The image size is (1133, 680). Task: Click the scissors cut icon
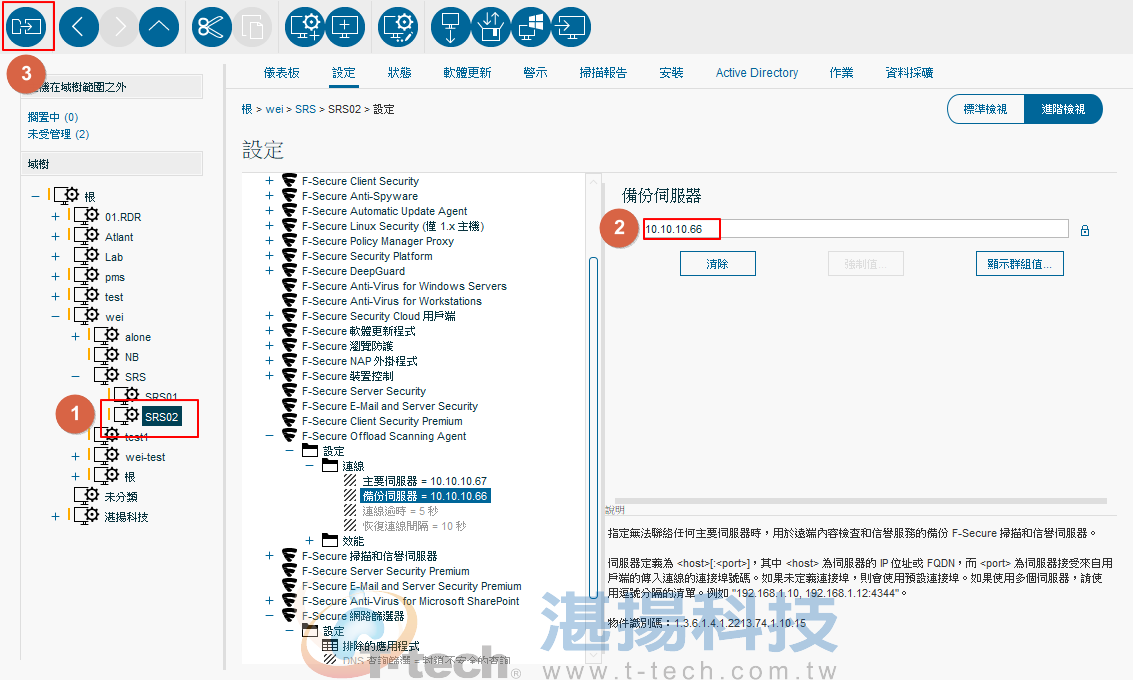212,27
